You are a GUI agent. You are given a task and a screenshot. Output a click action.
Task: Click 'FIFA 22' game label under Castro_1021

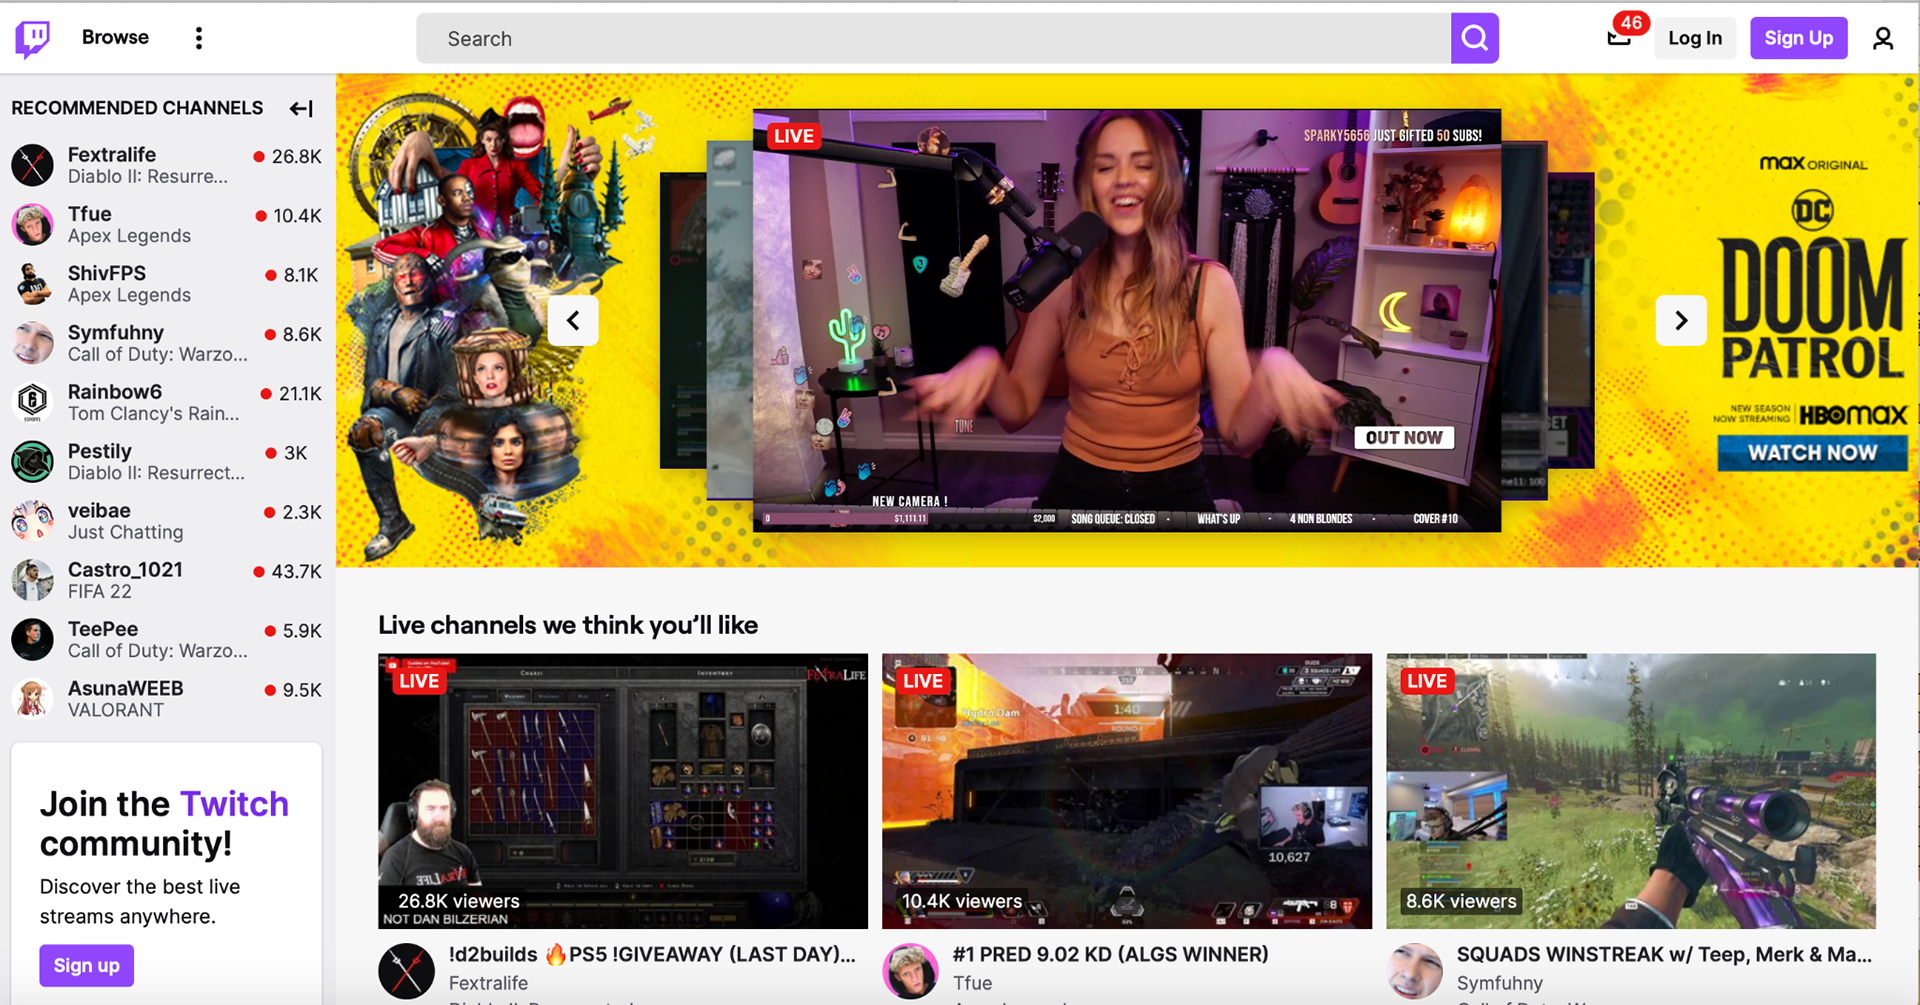click(100, 592)
